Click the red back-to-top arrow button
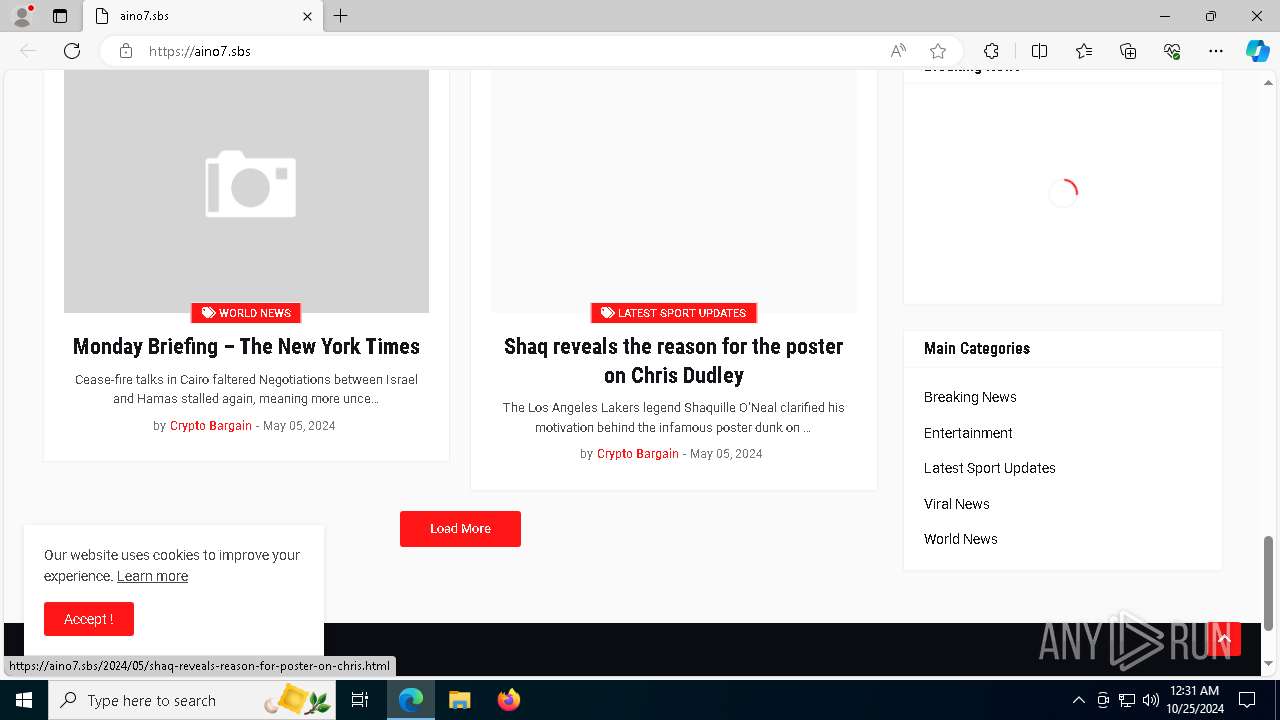 [1224, 639]
